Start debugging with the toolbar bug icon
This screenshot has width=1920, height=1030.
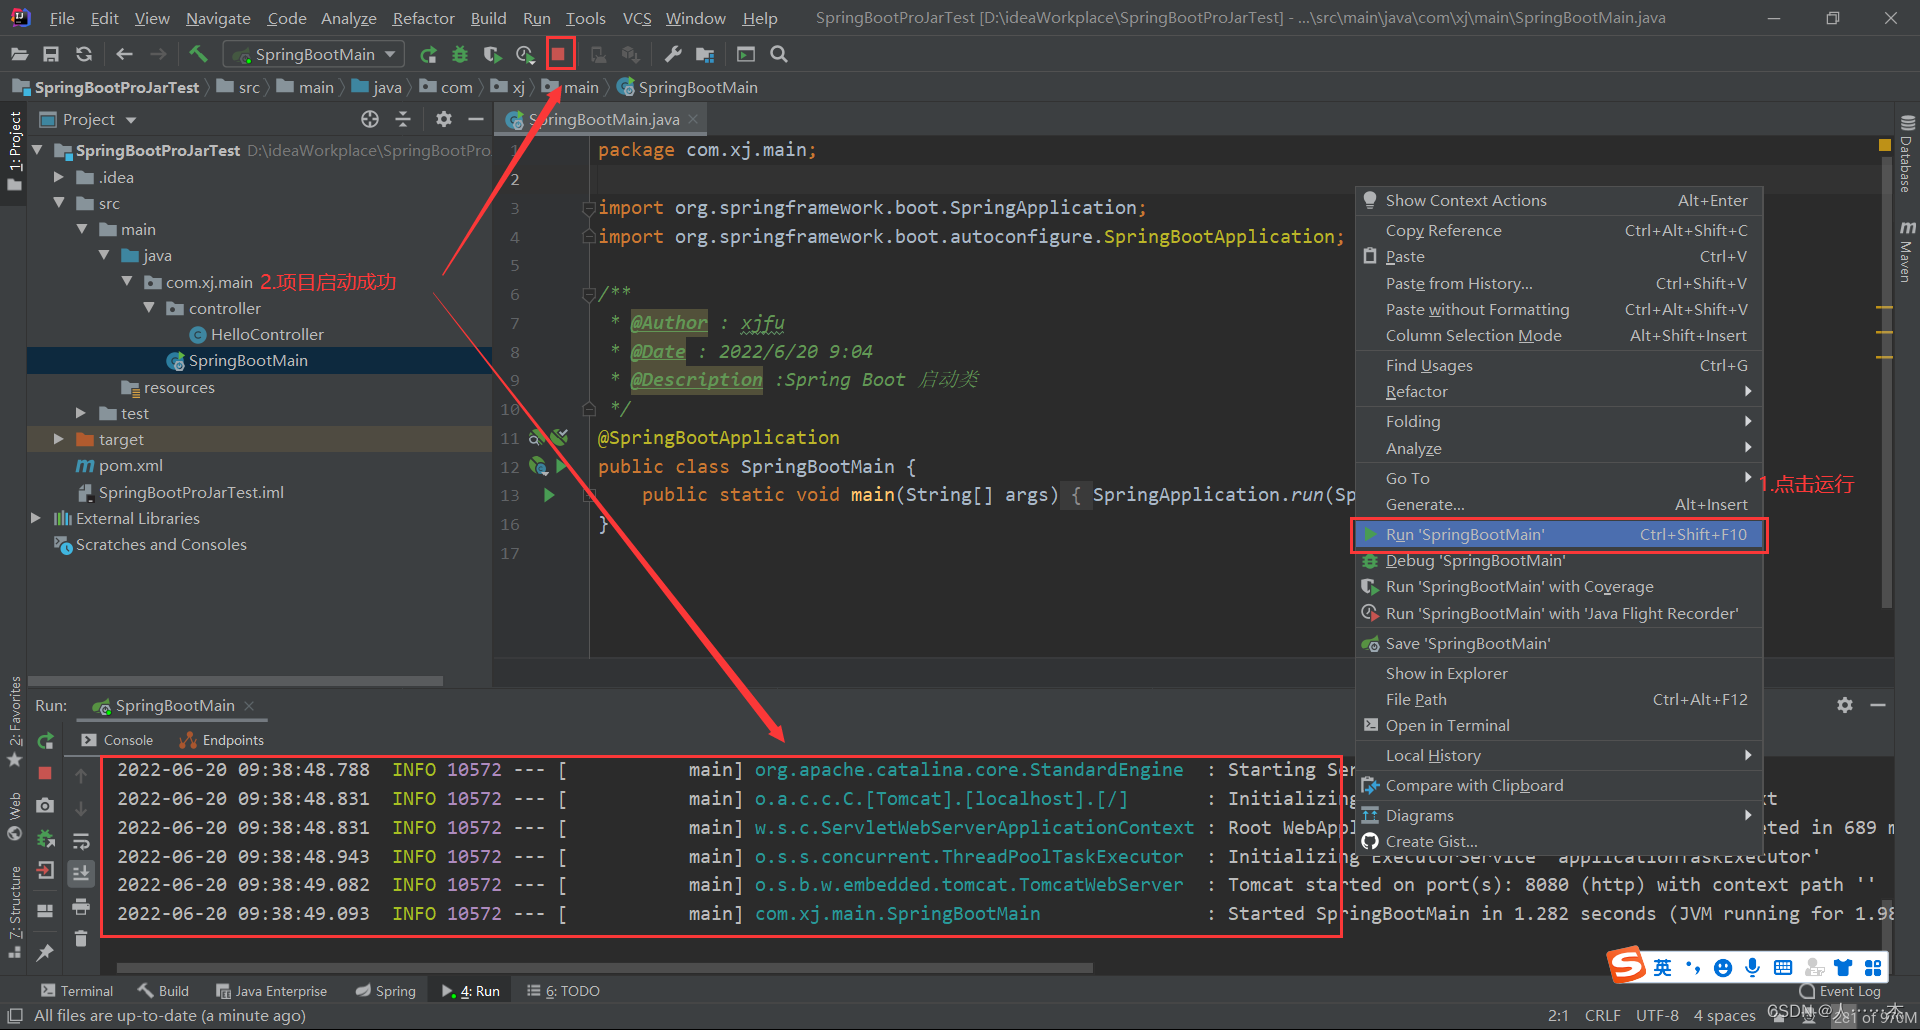click(460, 54)
